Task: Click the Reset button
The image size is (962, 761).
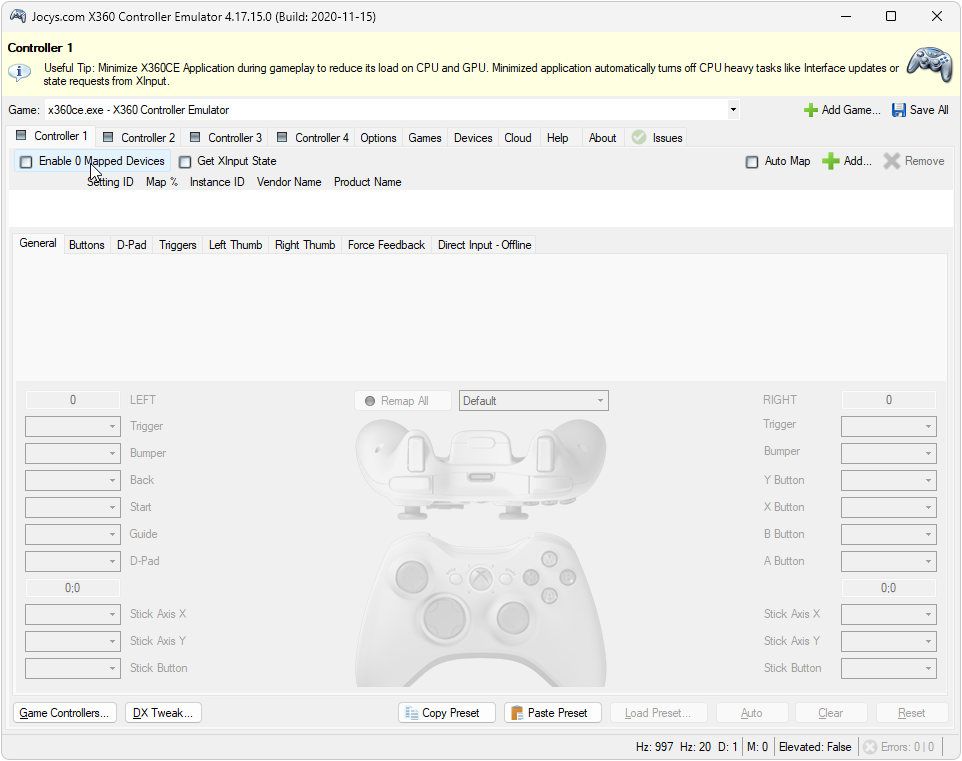Action: tap(911, 713)
